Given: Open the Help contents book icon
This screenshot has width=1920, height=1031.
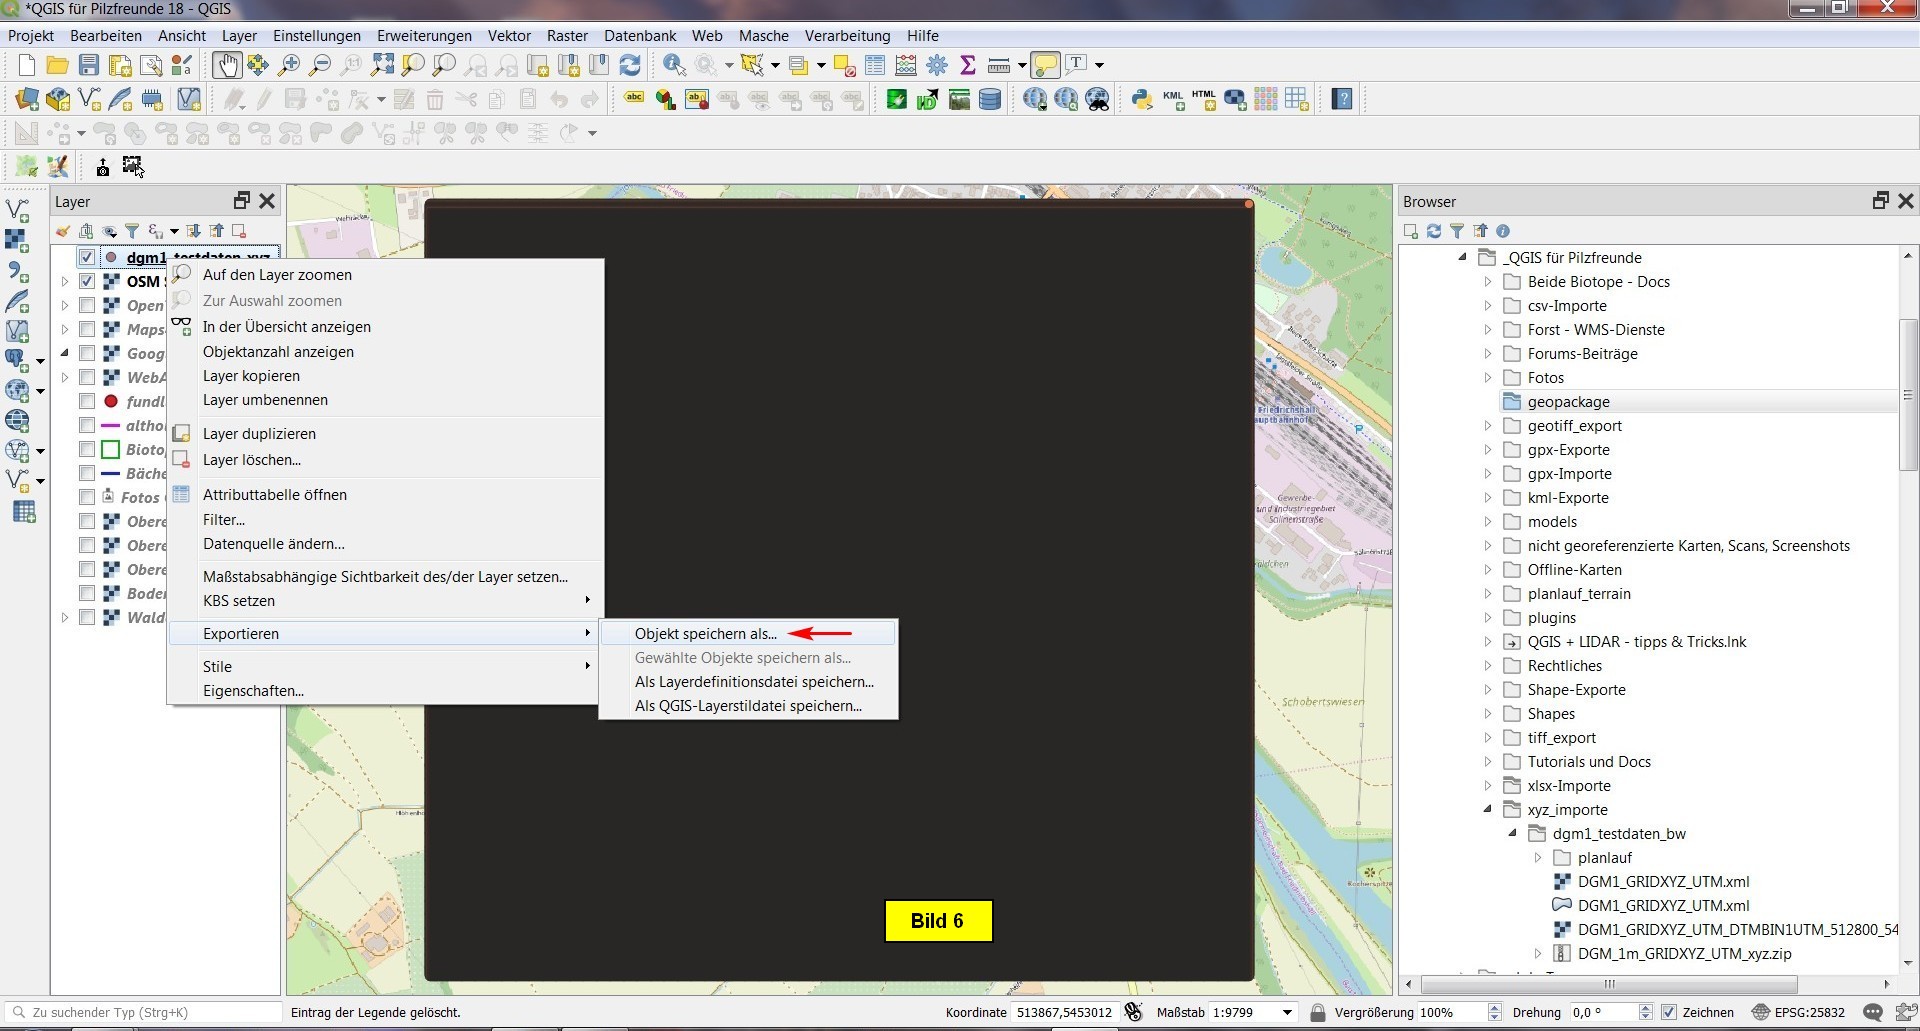Looking at the screenshot, I should click(1342, 99).
